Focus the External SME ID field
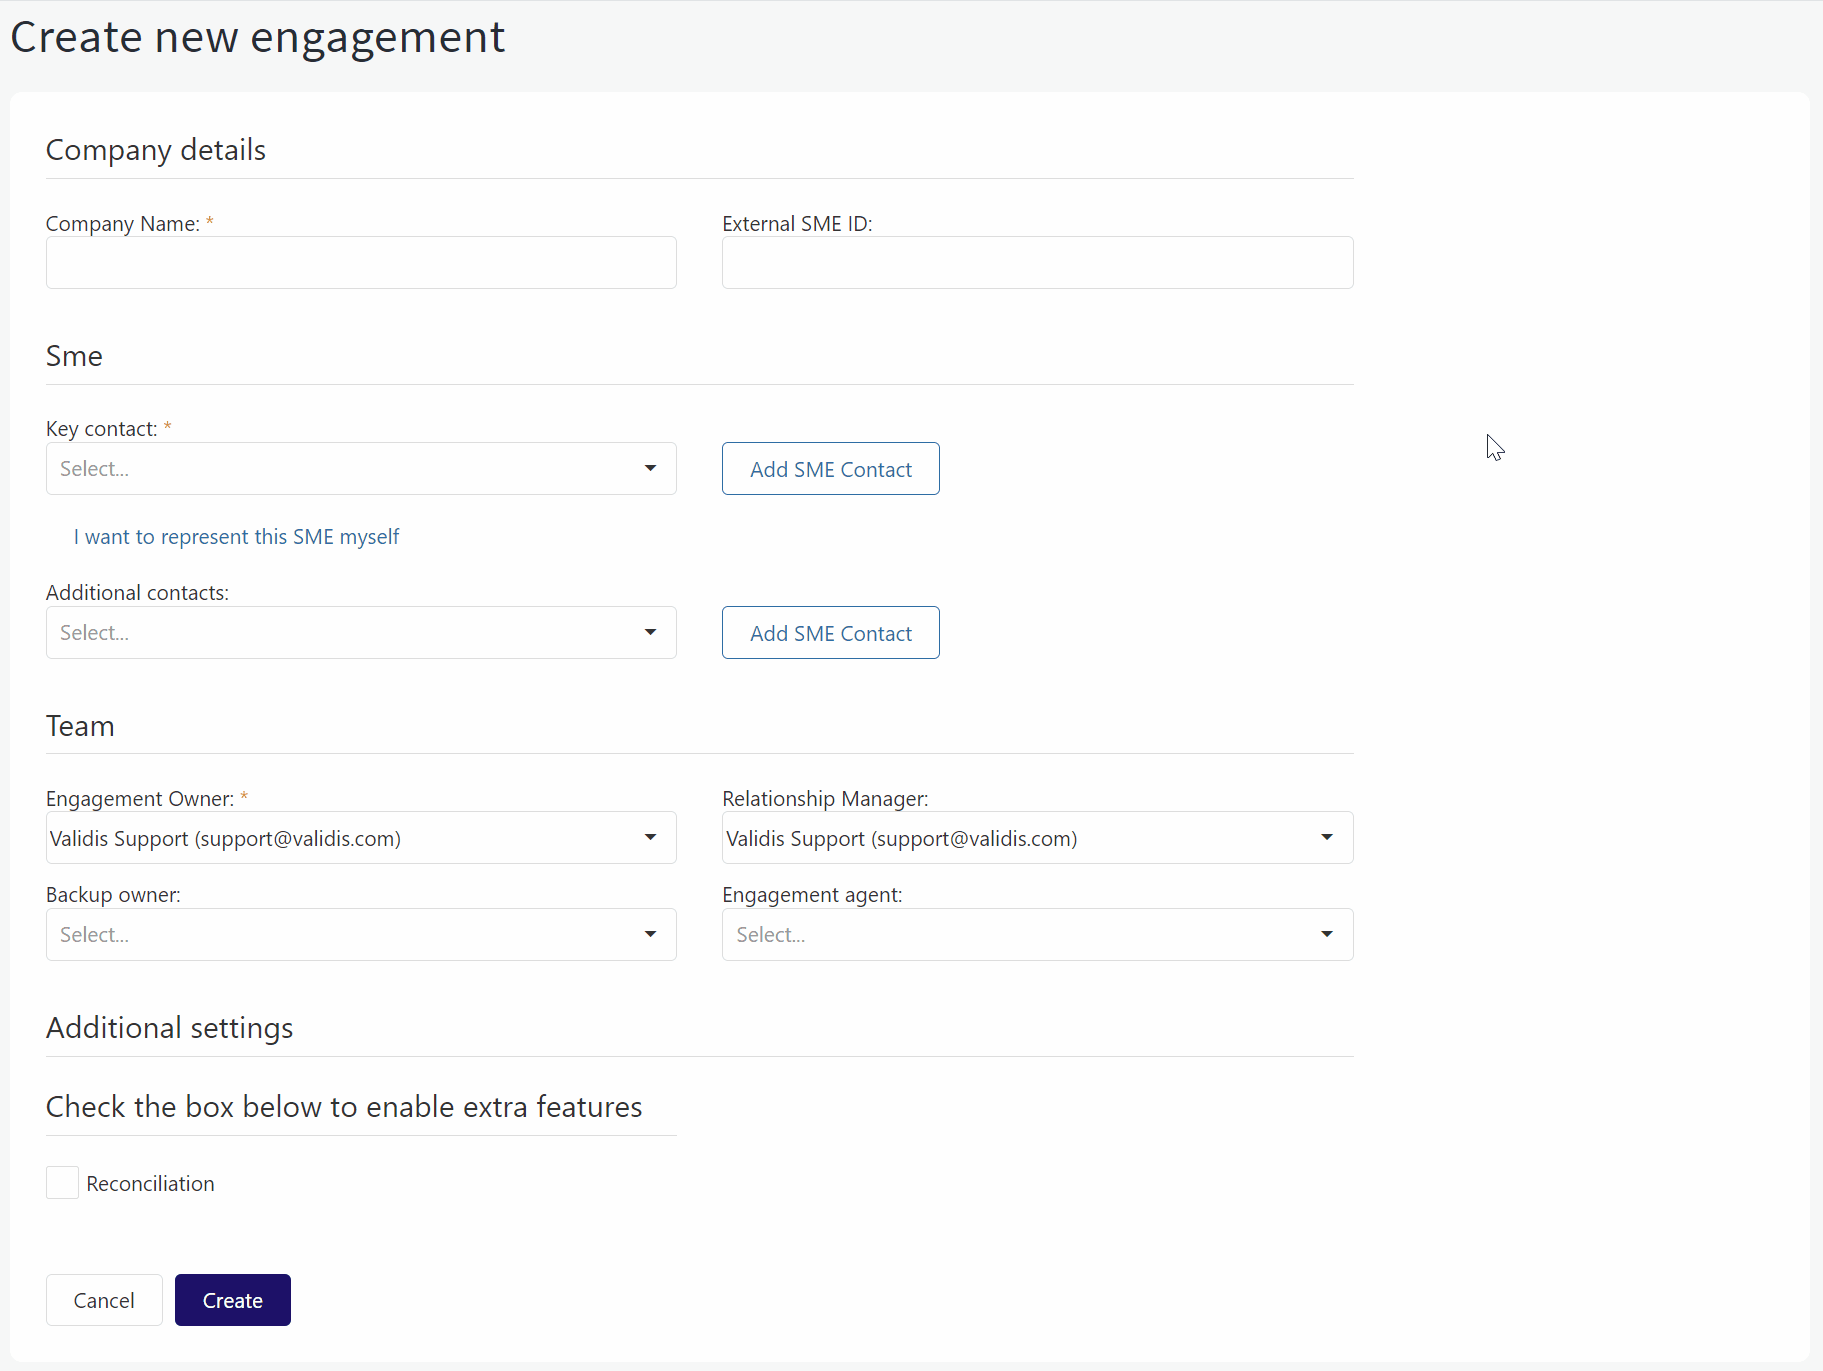The height and width of the screenshot is (1371, 1823). pyautogui.click(x=1038, y=263)
